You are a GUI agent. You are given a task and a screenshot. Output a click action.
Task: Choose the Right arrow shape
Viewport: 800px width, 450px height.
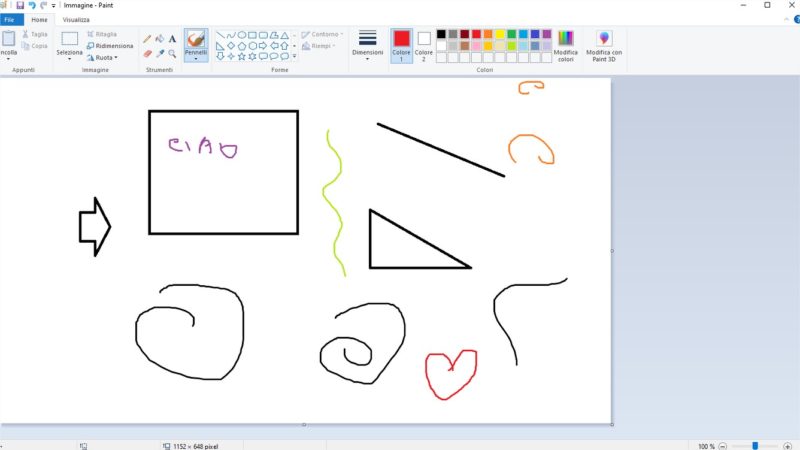coord(263,46)
